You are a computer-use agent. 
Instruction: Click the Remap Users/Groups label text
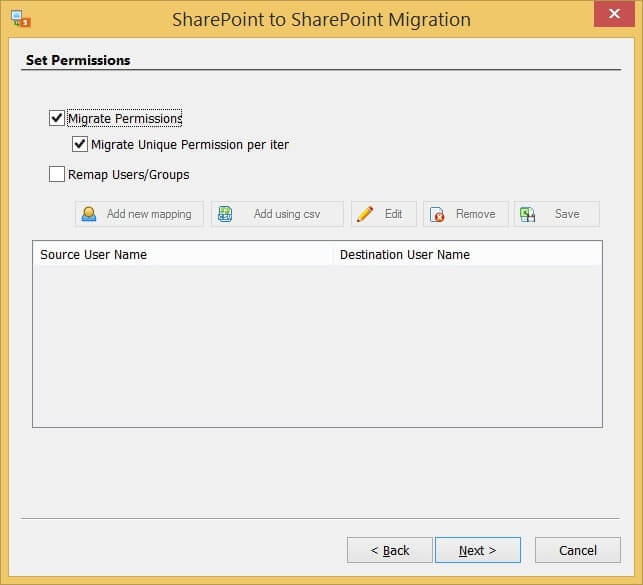click(x=128, y=175)
